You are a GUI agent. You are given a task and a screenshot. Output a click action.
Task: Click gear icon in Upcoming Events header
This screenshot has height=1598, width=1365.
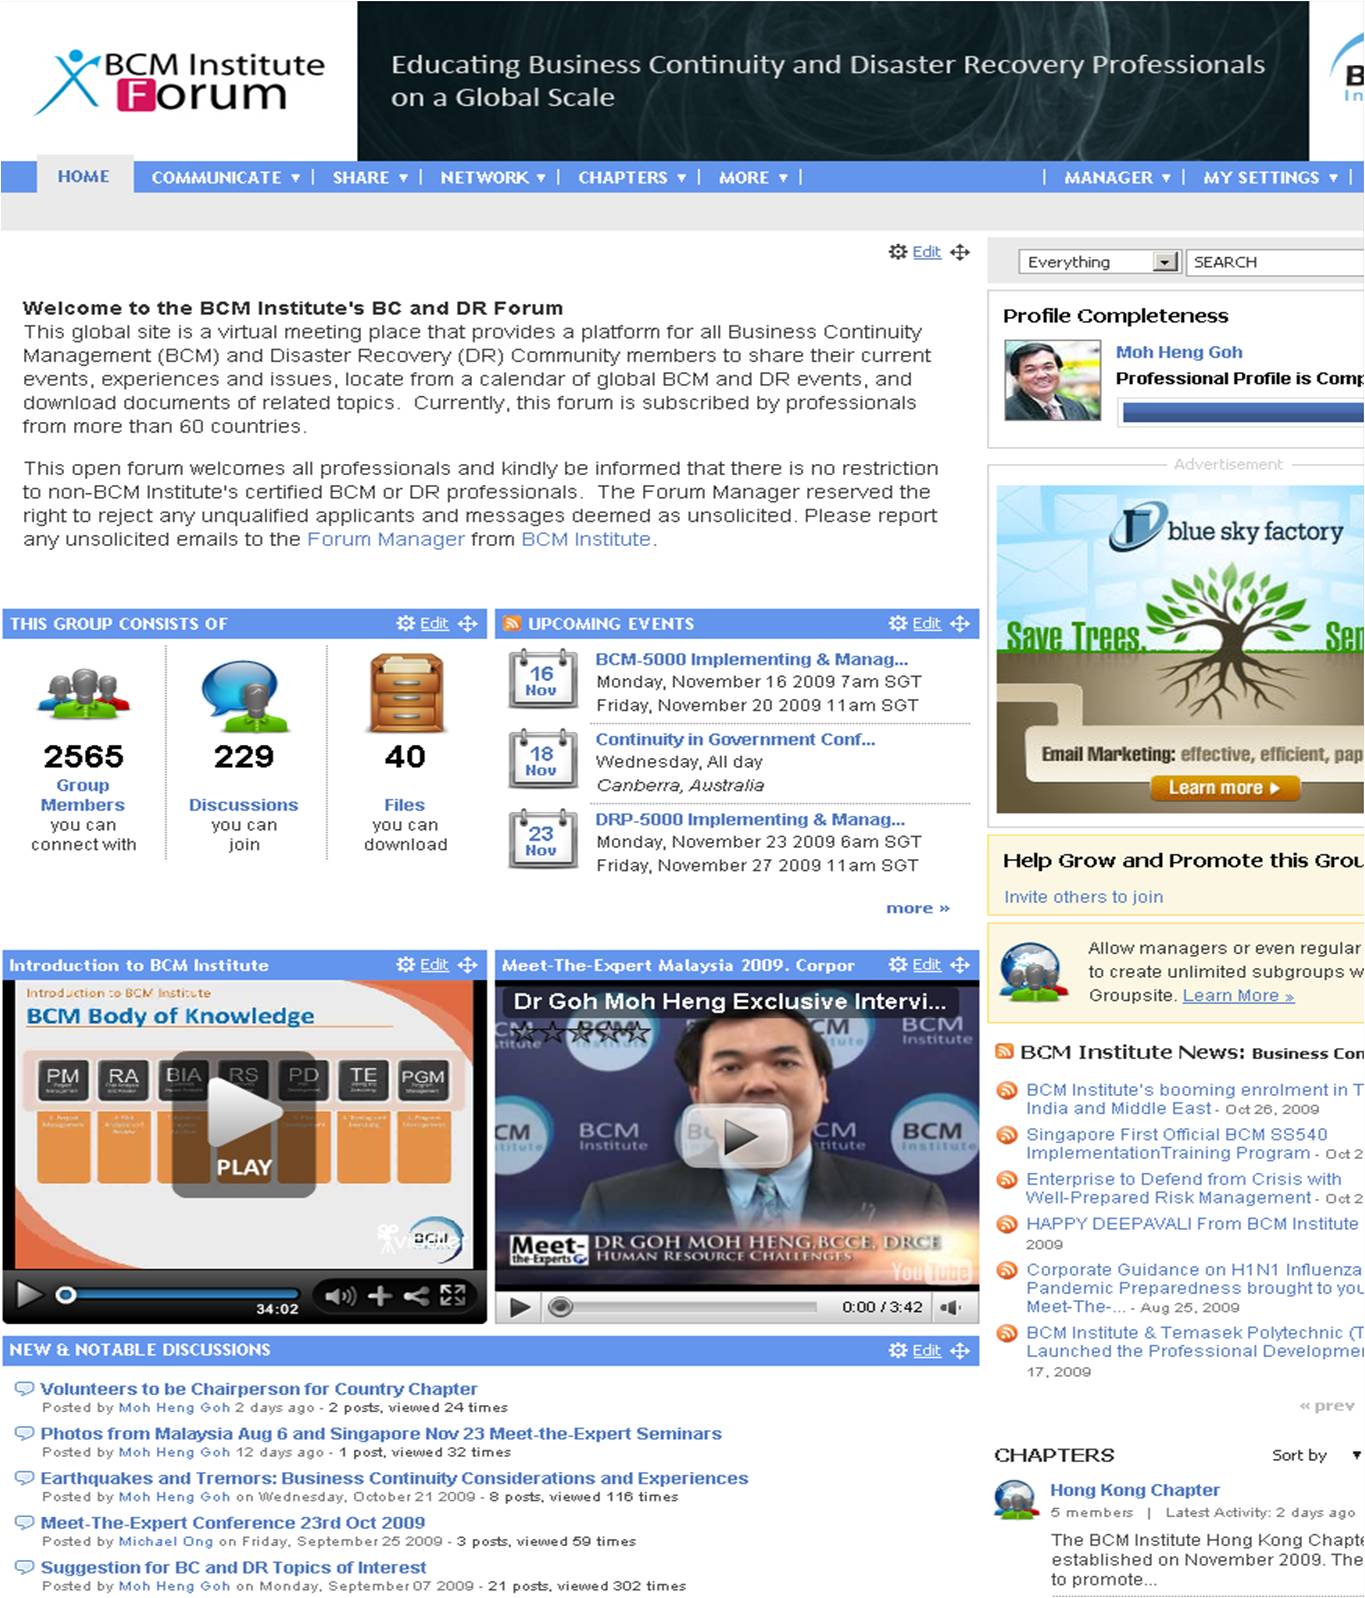click(x=898, y=623)
